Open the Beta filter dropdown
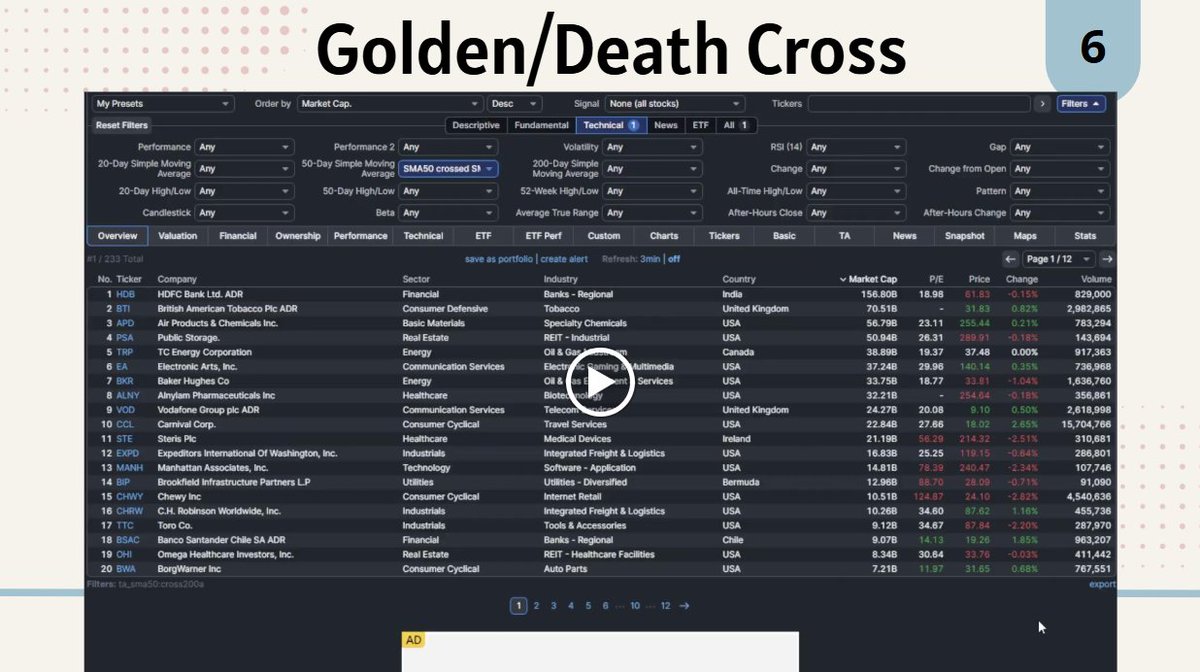Image resolution: width=1200 pixels, height=672 pixels. click(x=448, y=213)
